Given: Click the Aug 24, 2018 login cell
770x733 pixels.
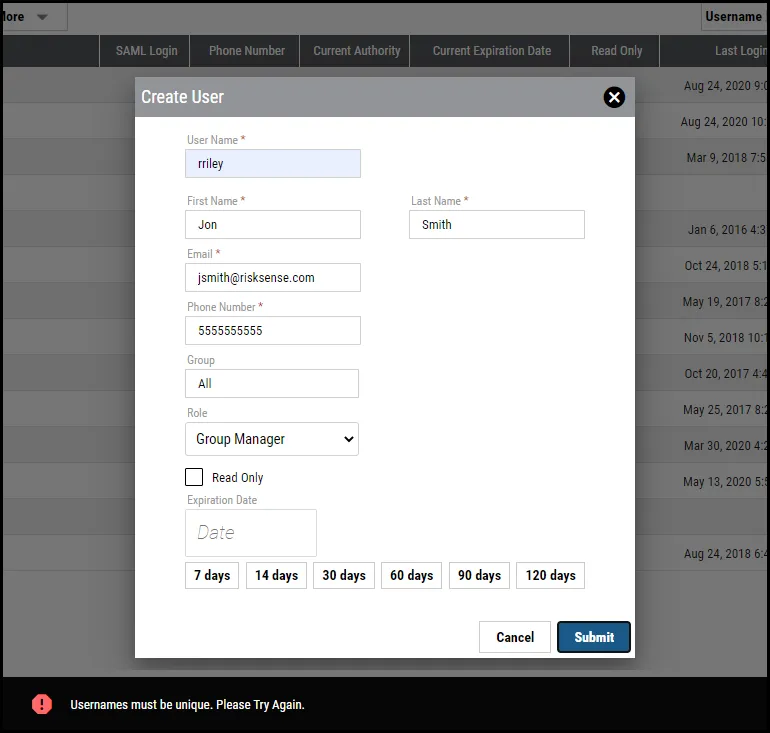Looking at the screenshot, I should [x=725, y=554].
